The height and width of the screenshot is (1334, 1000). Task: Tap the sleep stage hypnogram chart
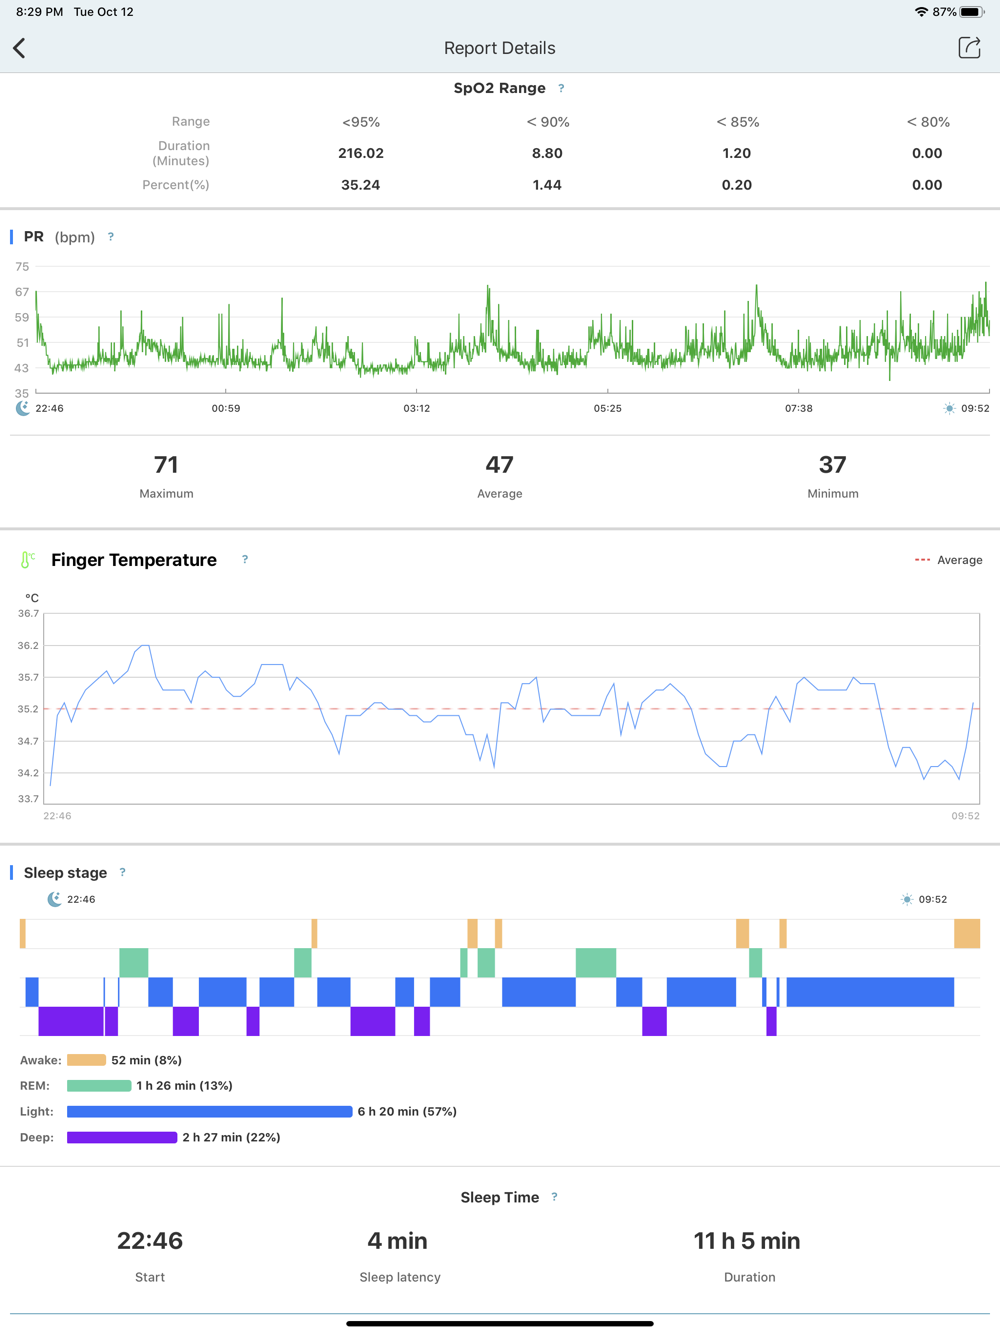point(500,977)
